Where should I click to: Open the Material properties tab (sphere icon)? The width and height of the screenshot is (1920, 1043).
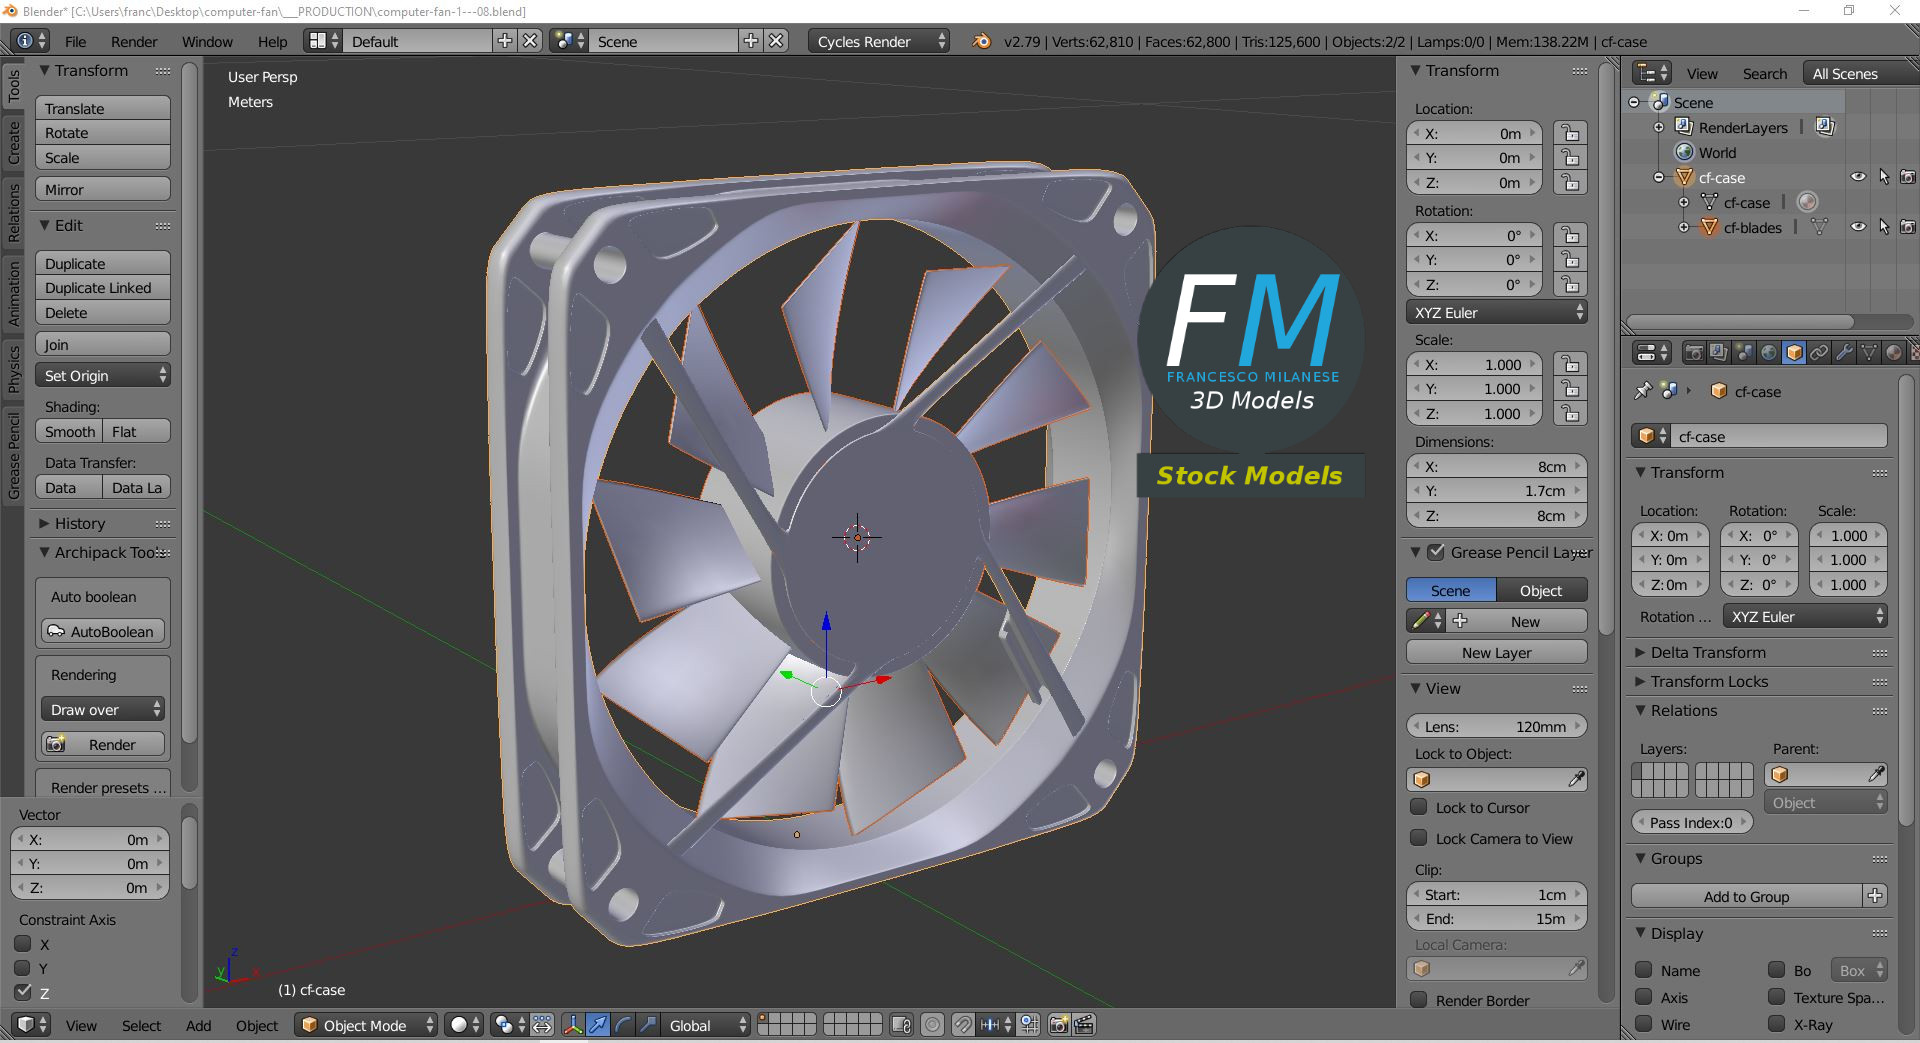pyautogui.click(x=1894, y=352)
